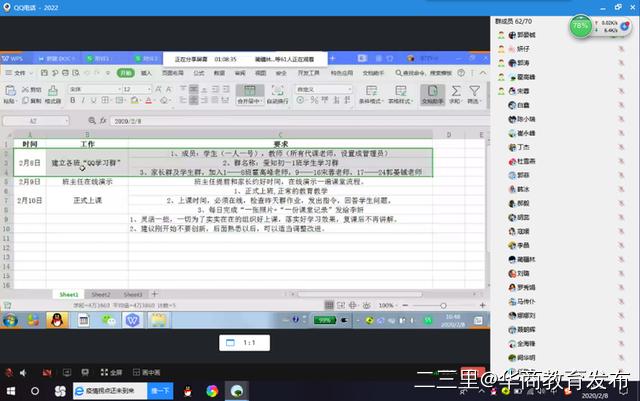
Task: Toggle Italic formatting I button
Action: point(83,100)
